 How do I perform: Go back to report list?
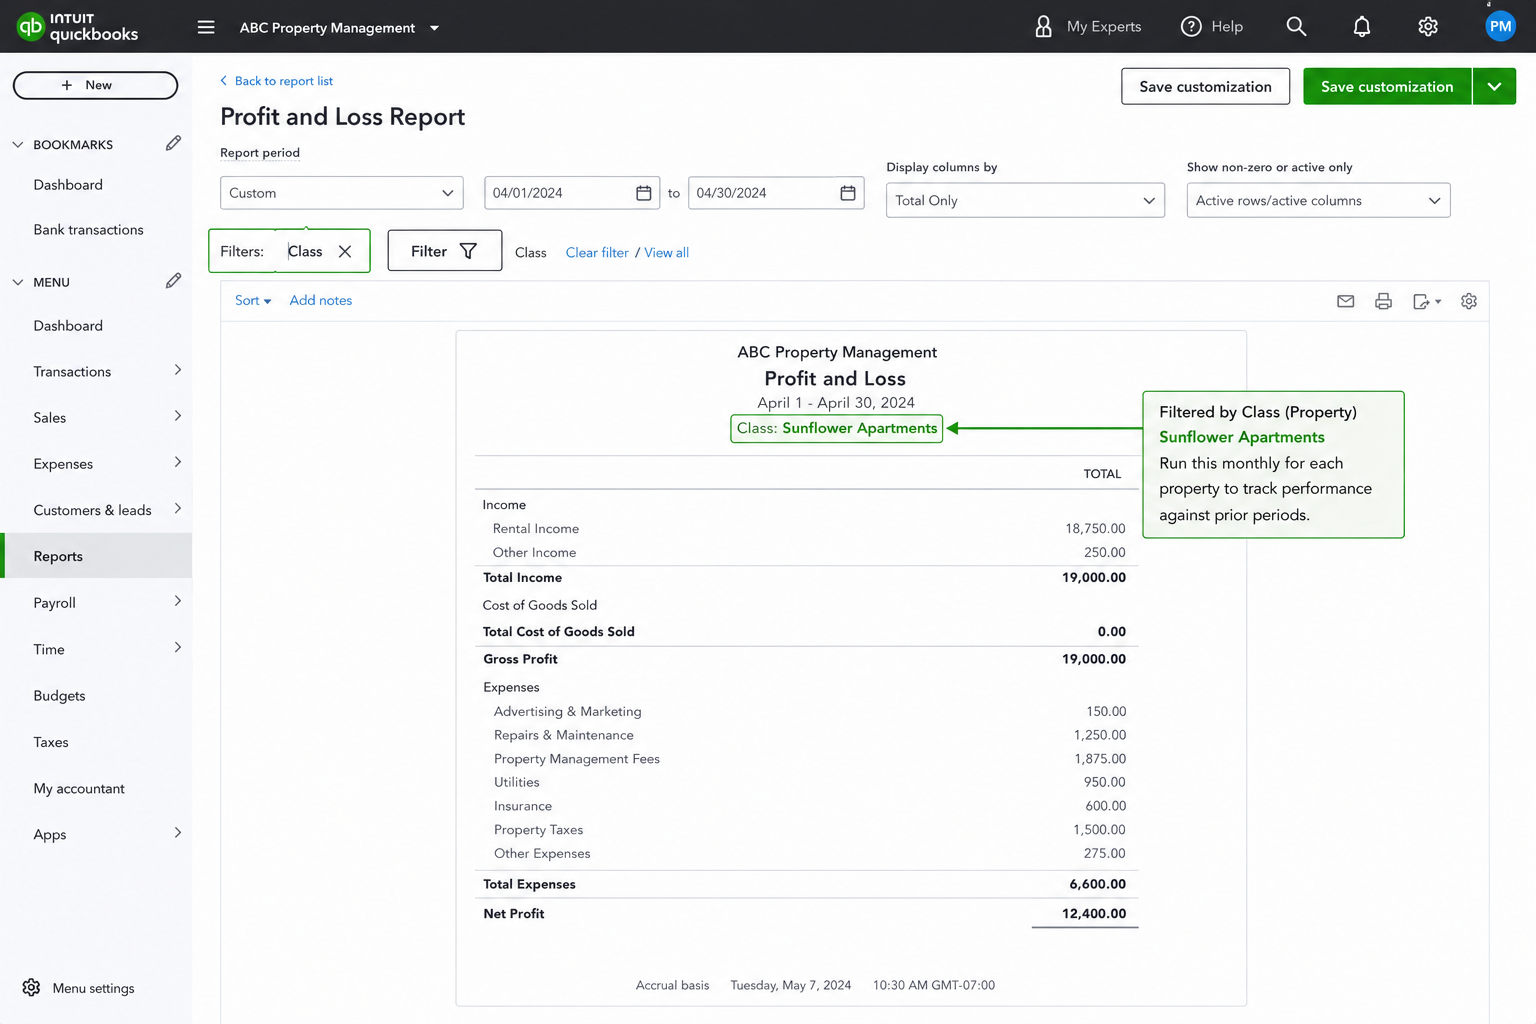click(x=276, y=81)
